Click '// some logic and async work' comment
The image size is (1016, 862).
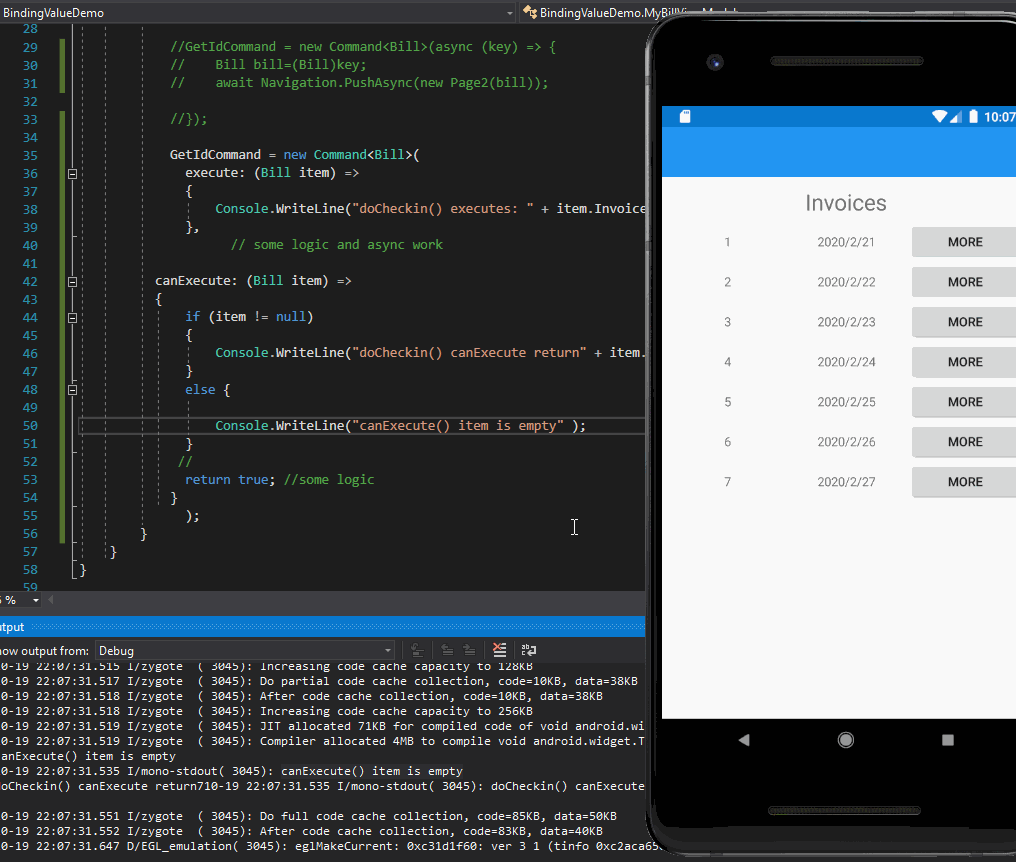point(337,245)
